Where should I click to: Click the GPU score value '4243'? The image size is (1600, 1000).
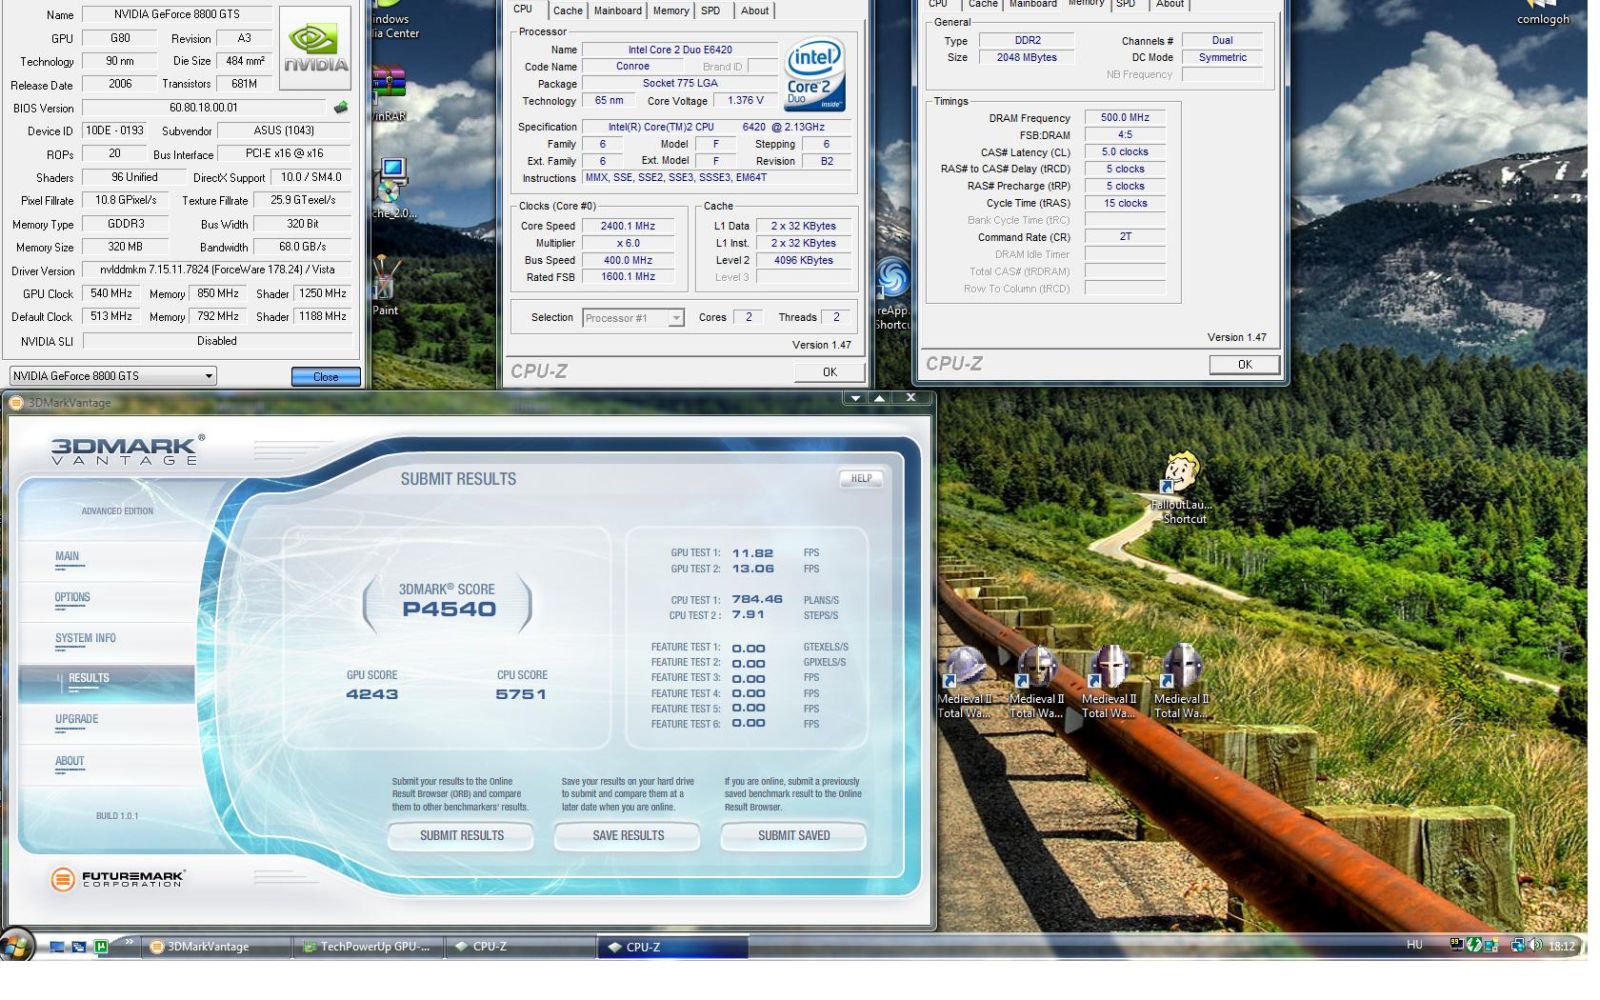click(x=372, y=694)
